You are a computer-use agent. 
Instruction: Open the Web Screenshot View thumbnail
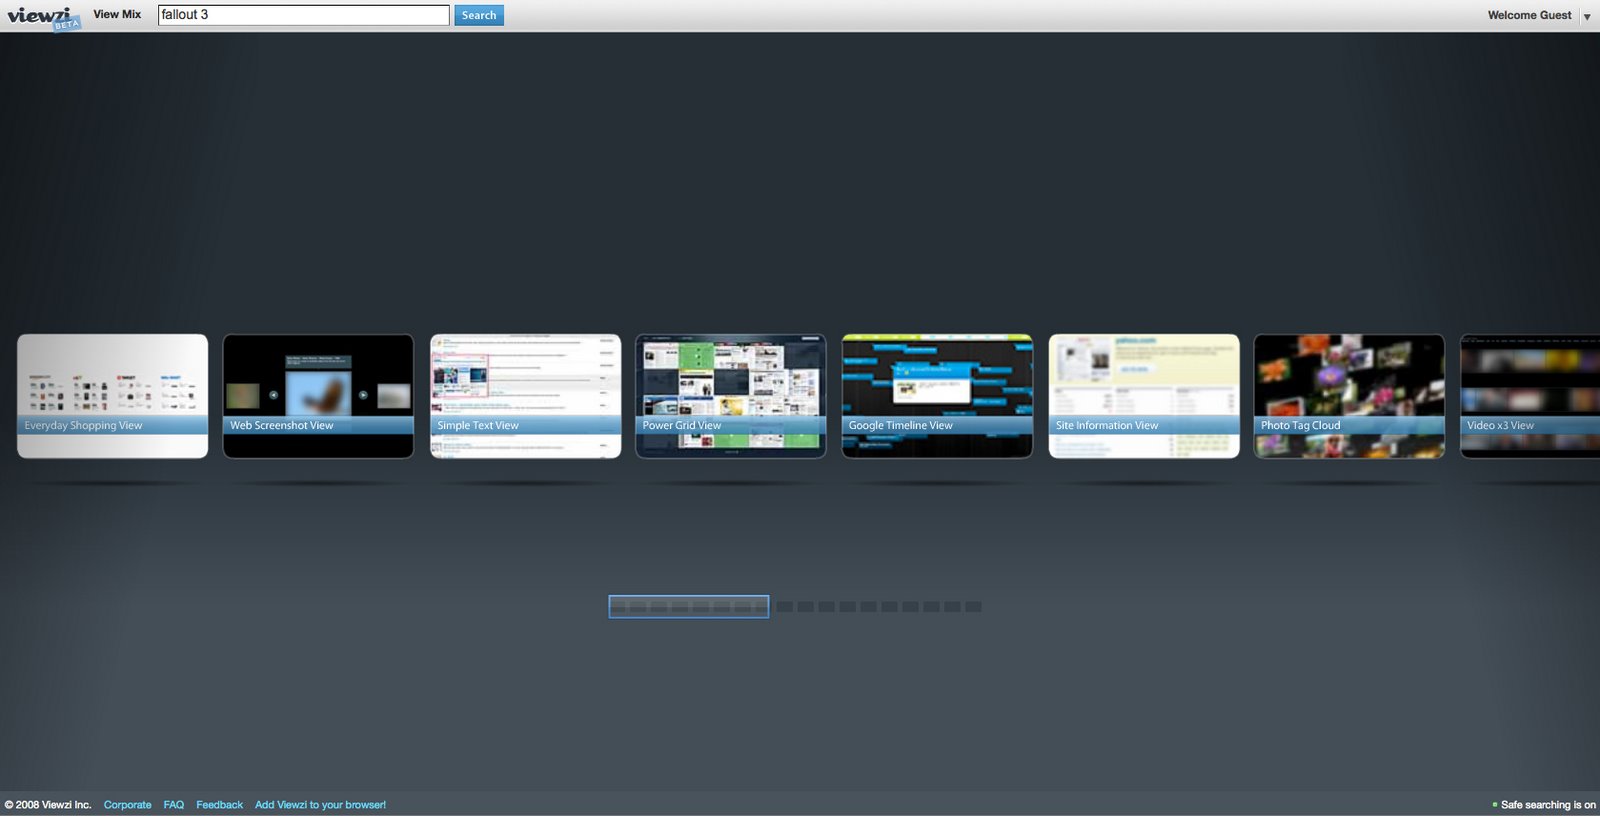click(x=318, y=396)
